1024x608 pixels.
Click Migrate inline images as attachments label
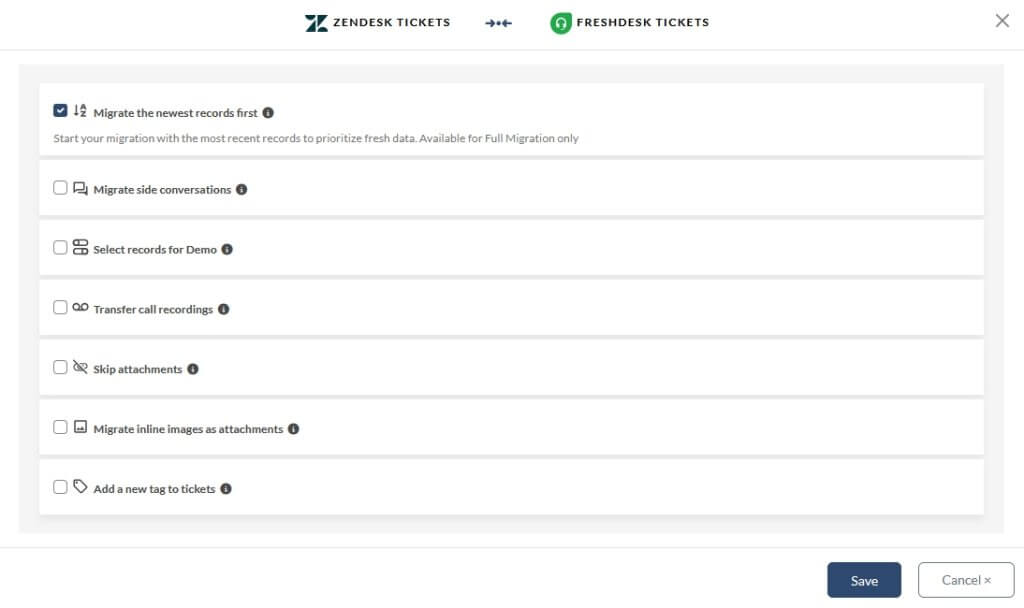point(188,429)
